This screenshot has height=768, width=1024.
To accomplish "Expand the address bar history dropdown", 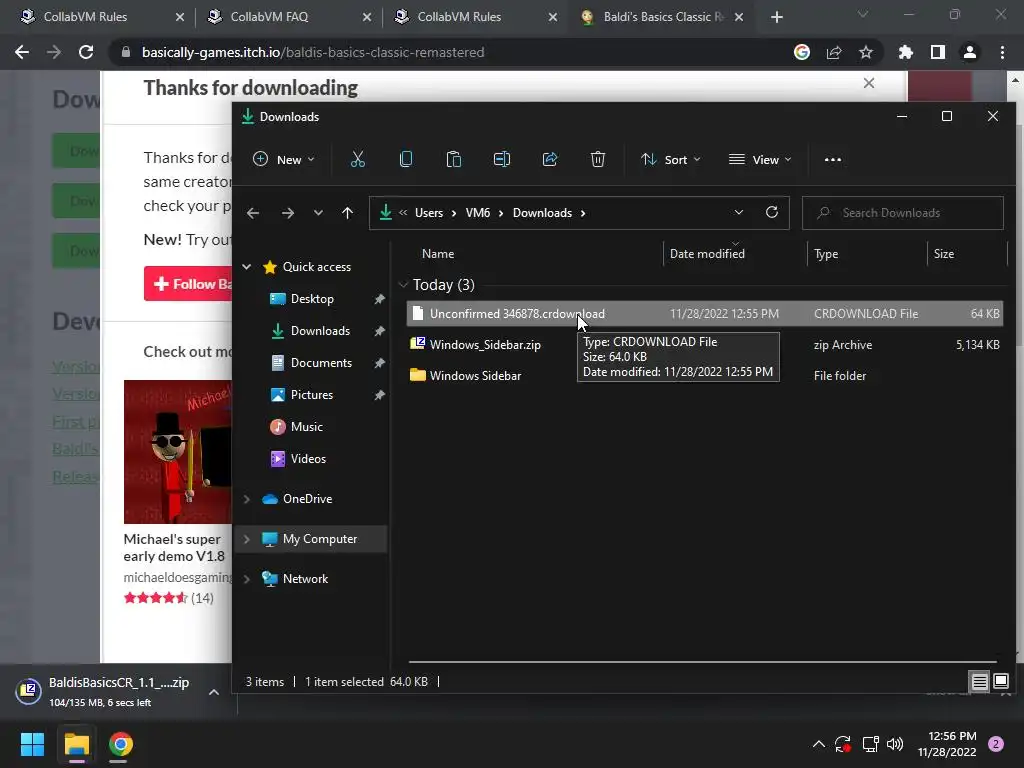I will [x=739, y=212].
